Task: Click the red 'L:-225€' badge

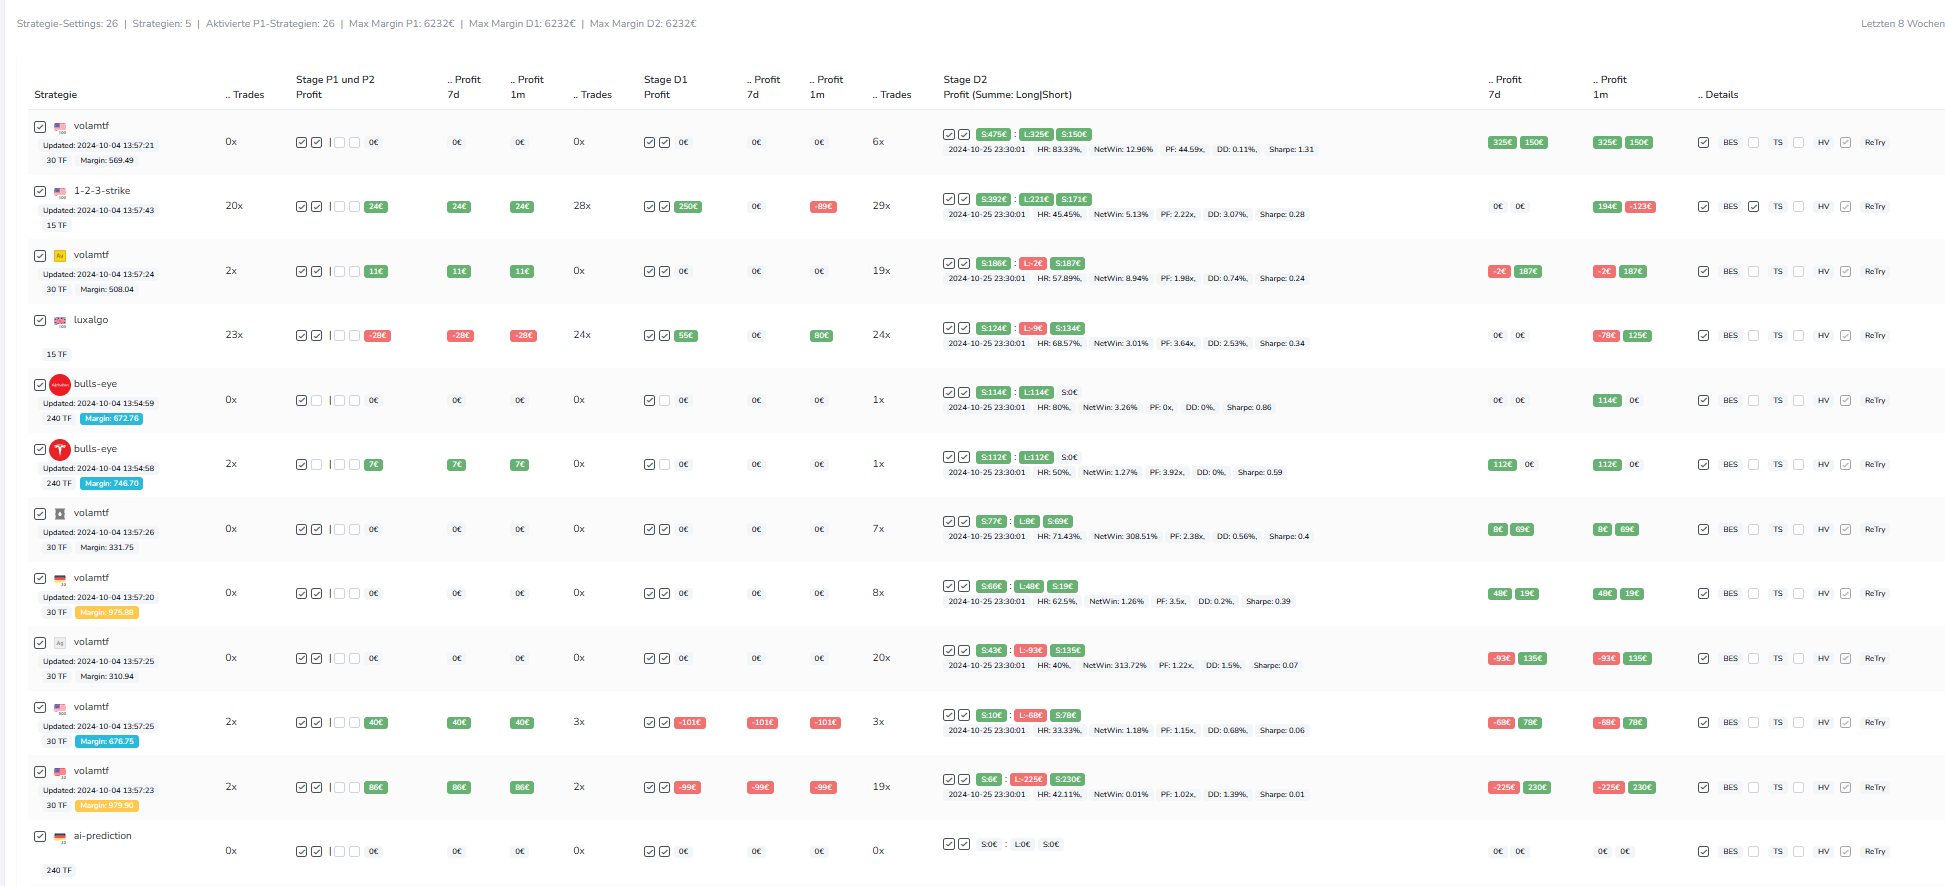Action: click(x=1029, y=780)
